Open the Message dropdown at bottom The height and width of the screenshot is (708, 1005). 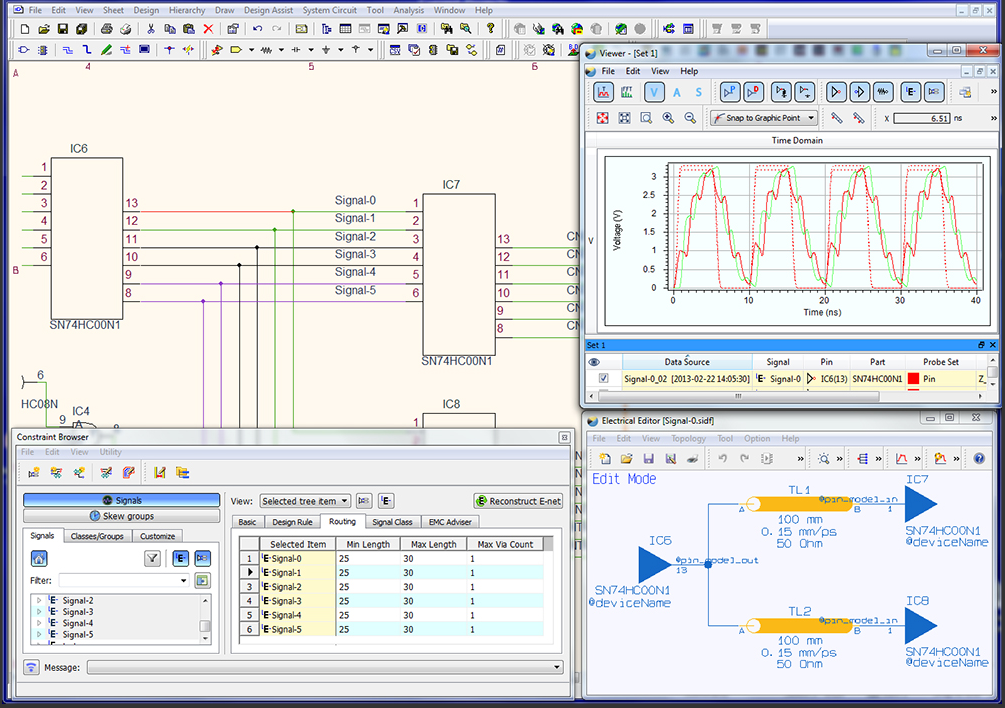click(556, 667)
